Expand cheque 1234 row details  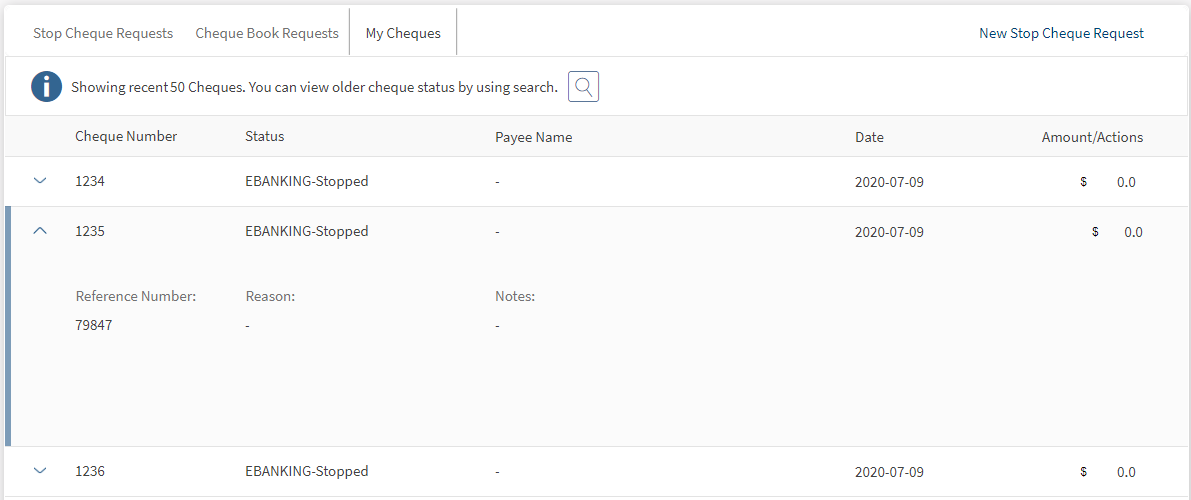coord(40,181)
